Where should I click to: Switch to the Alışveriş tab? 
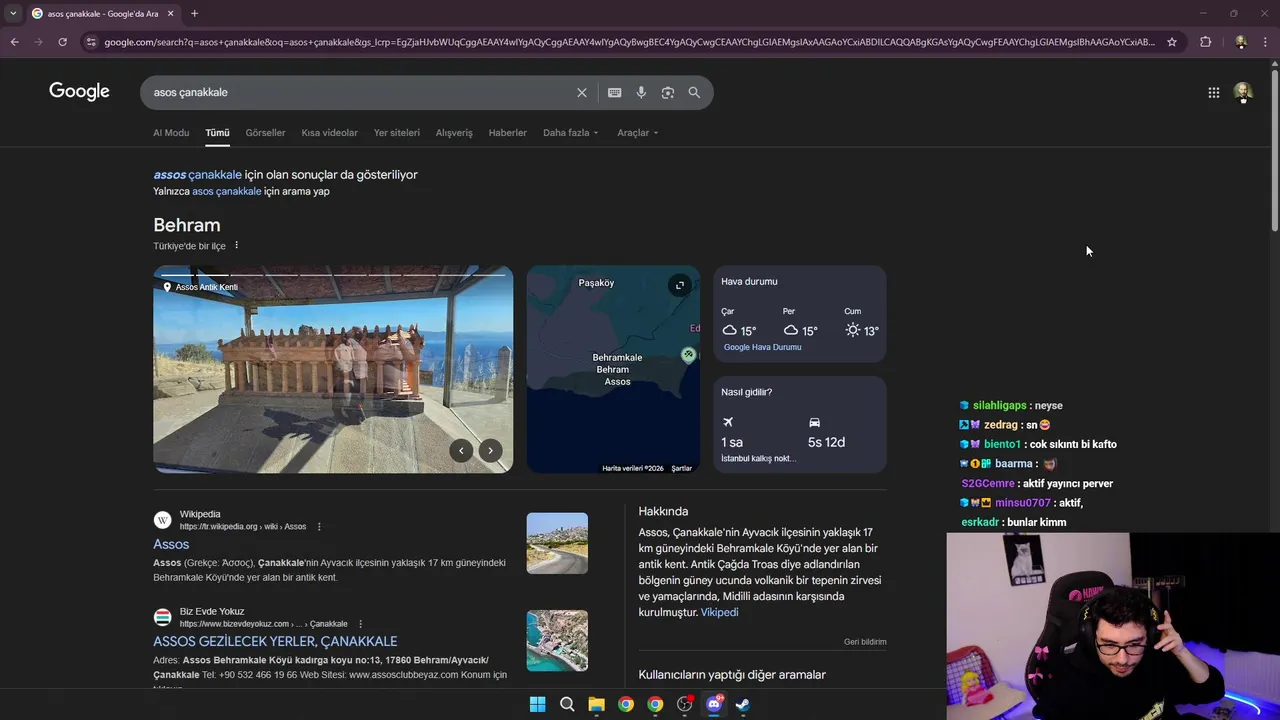(454, 132)
